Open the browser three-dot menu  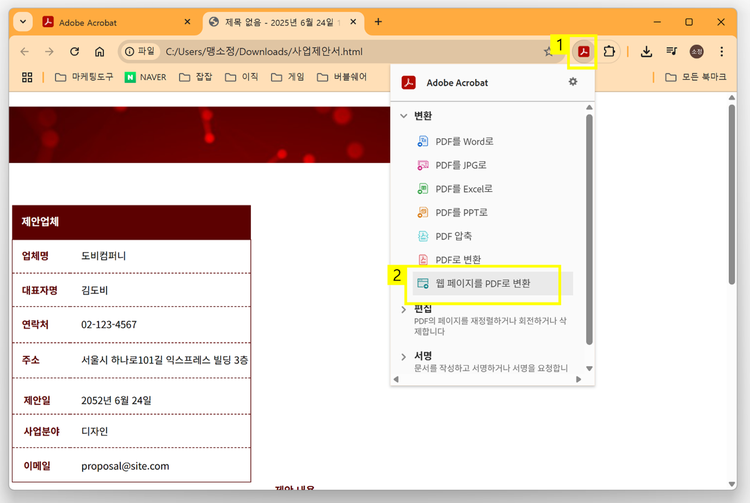(721, 52)
